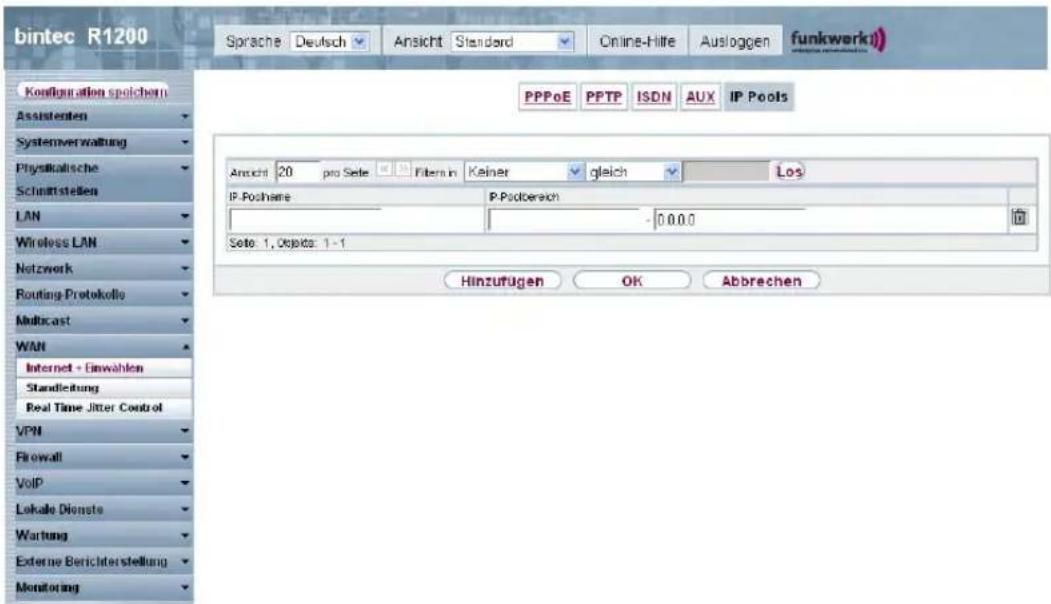
Task: Click the Los filter button
Action: pyautogui.click(x=789, y=172)
